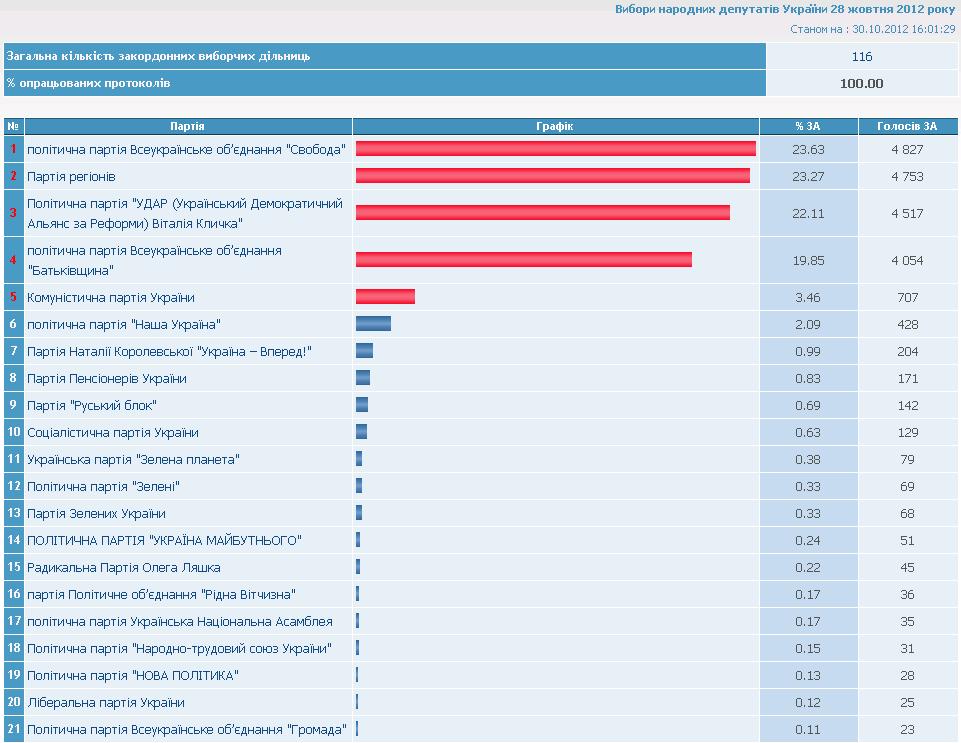Click the red bar for Батьківщина party
The image size is (961, 743).
(x=523, y=260)
